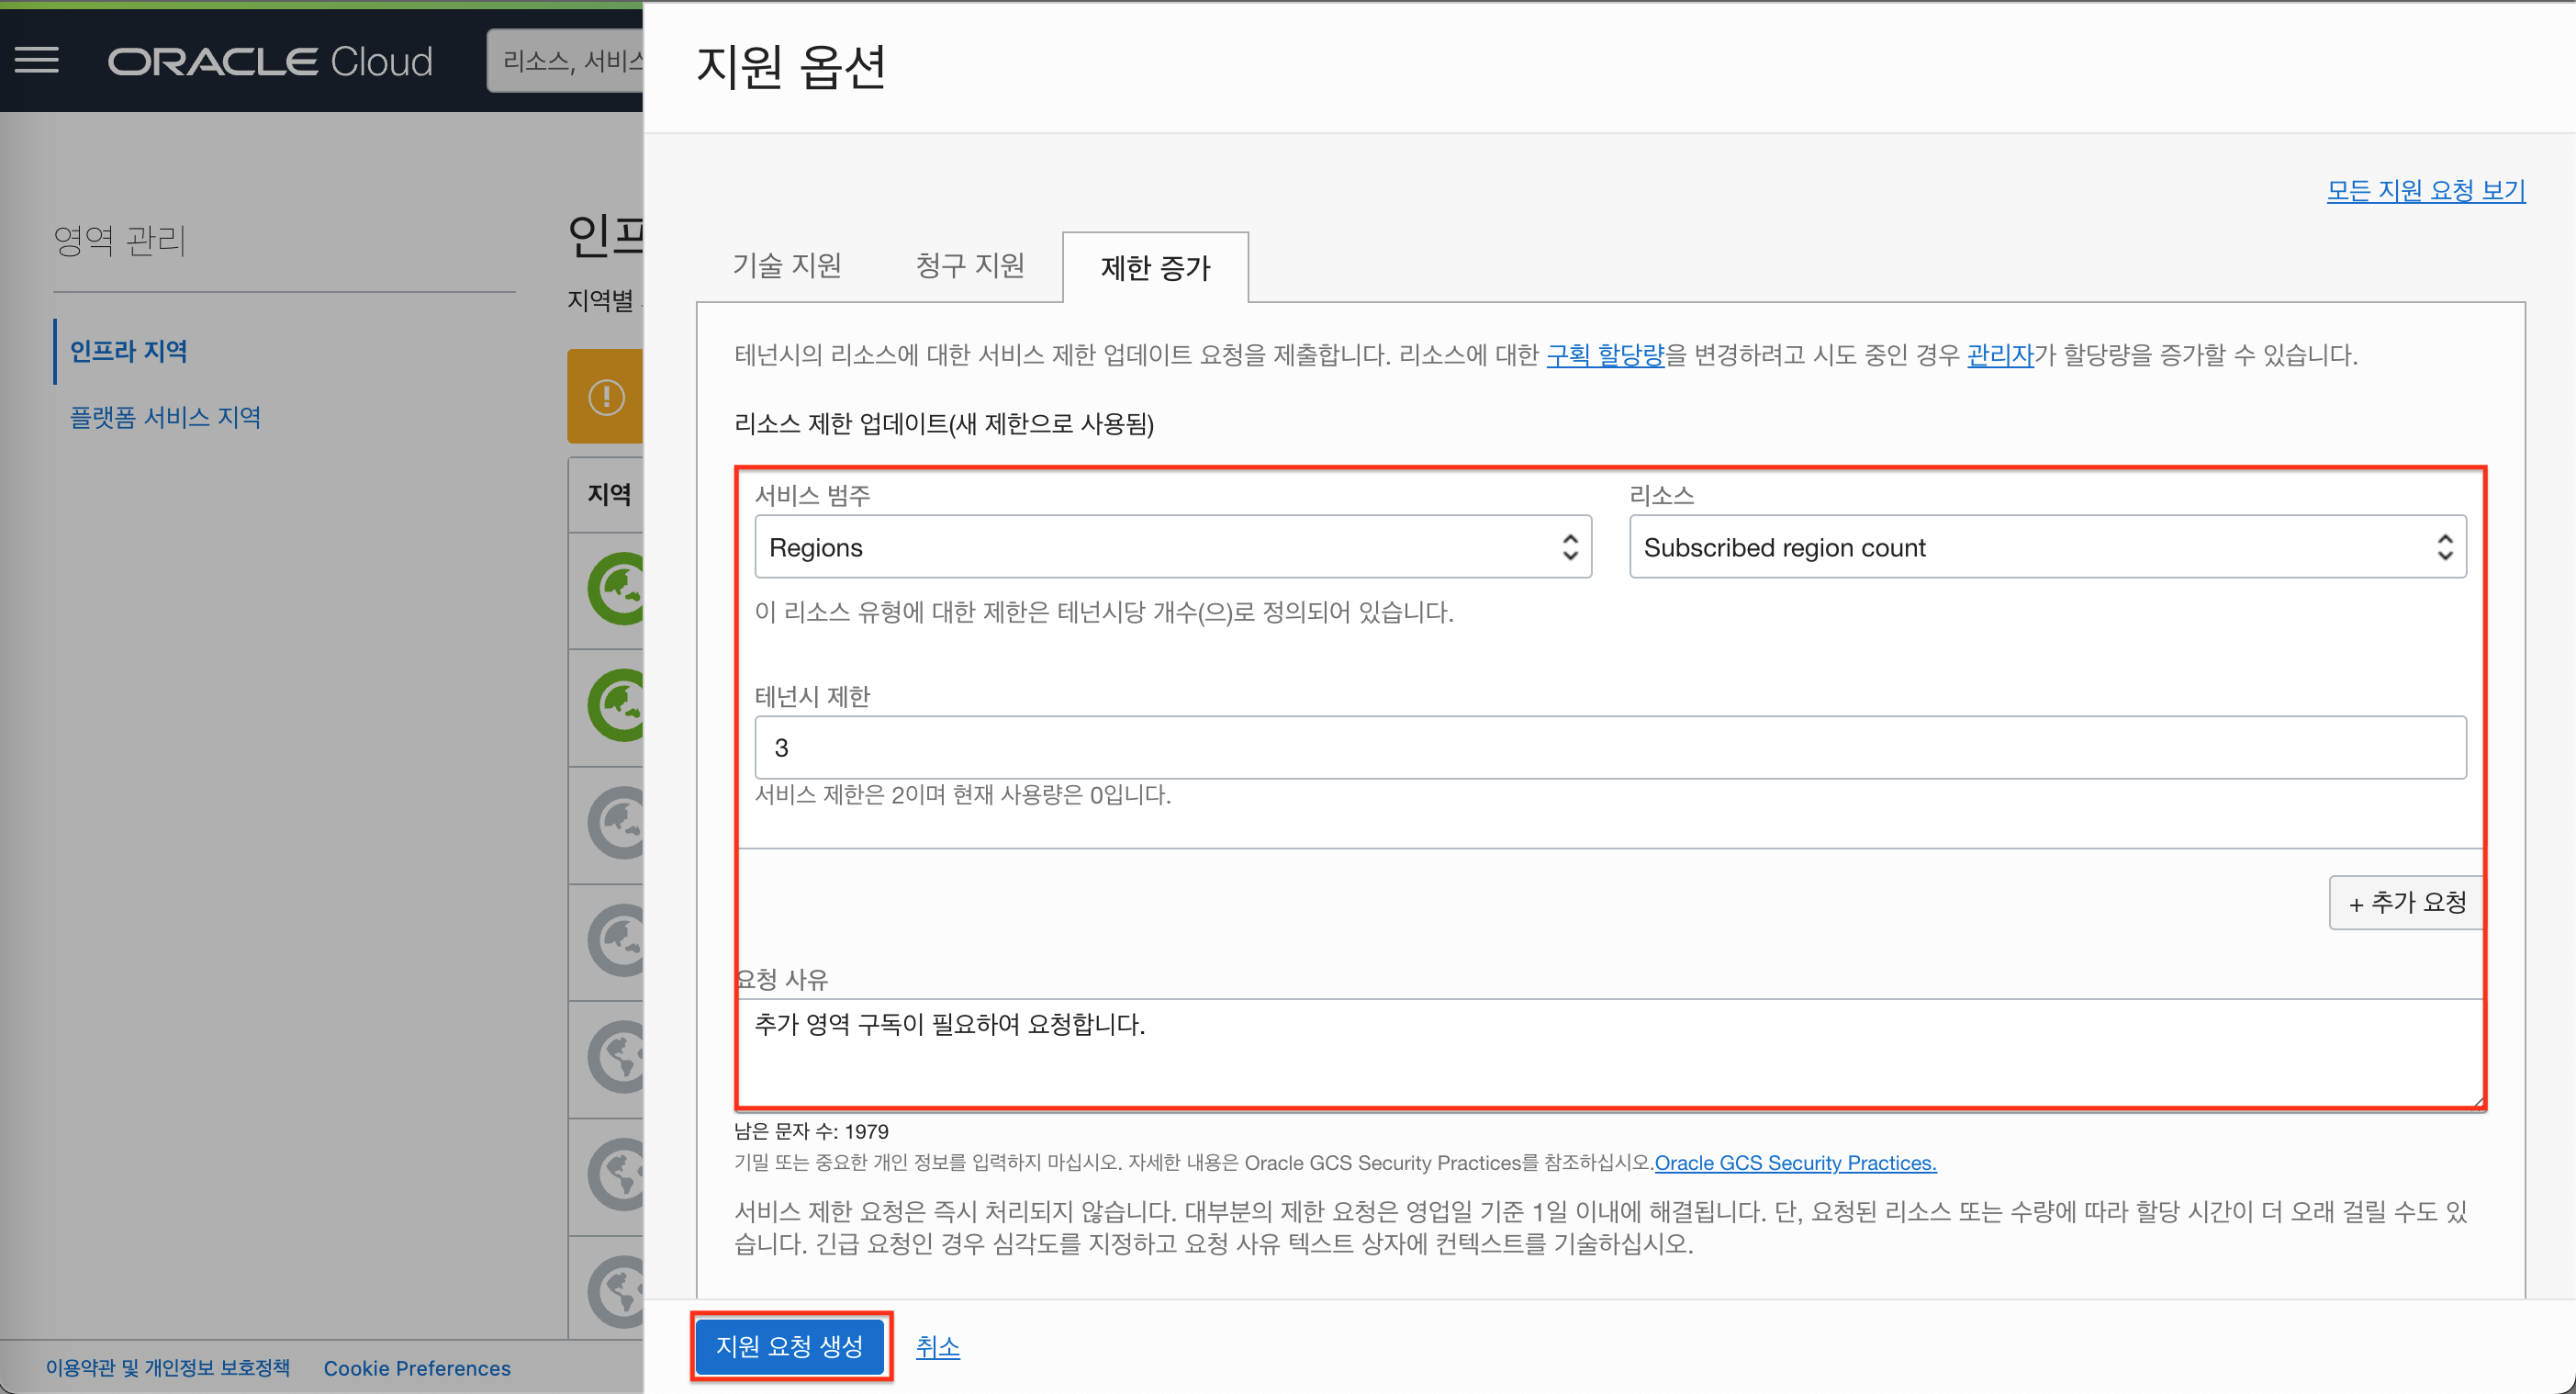This screenshot has height=1394, width=2576.
Task: Expand the 리소스 Subscribed region count dropdown
Action: 2045,547
